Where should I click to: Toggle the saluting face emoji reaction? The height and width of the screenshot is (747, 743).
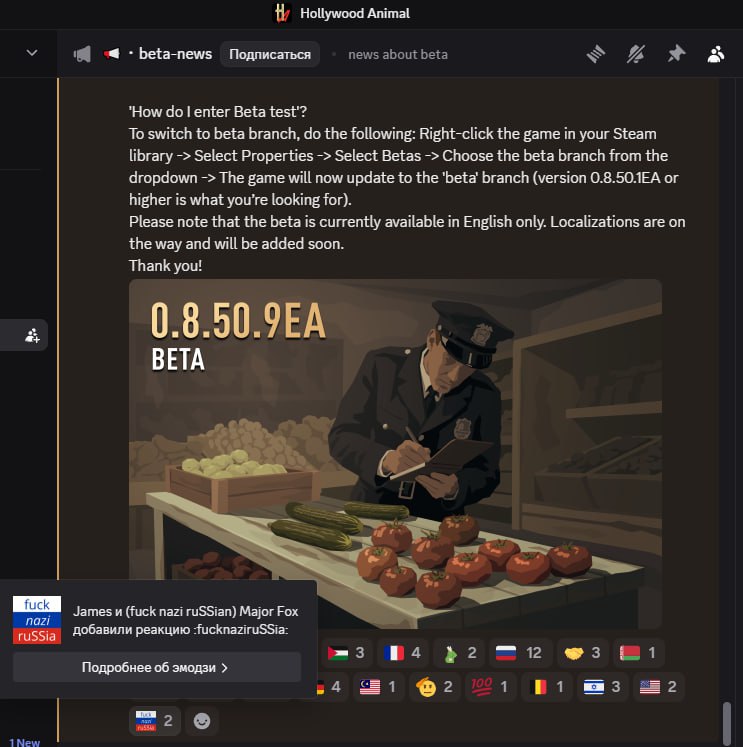434,687
